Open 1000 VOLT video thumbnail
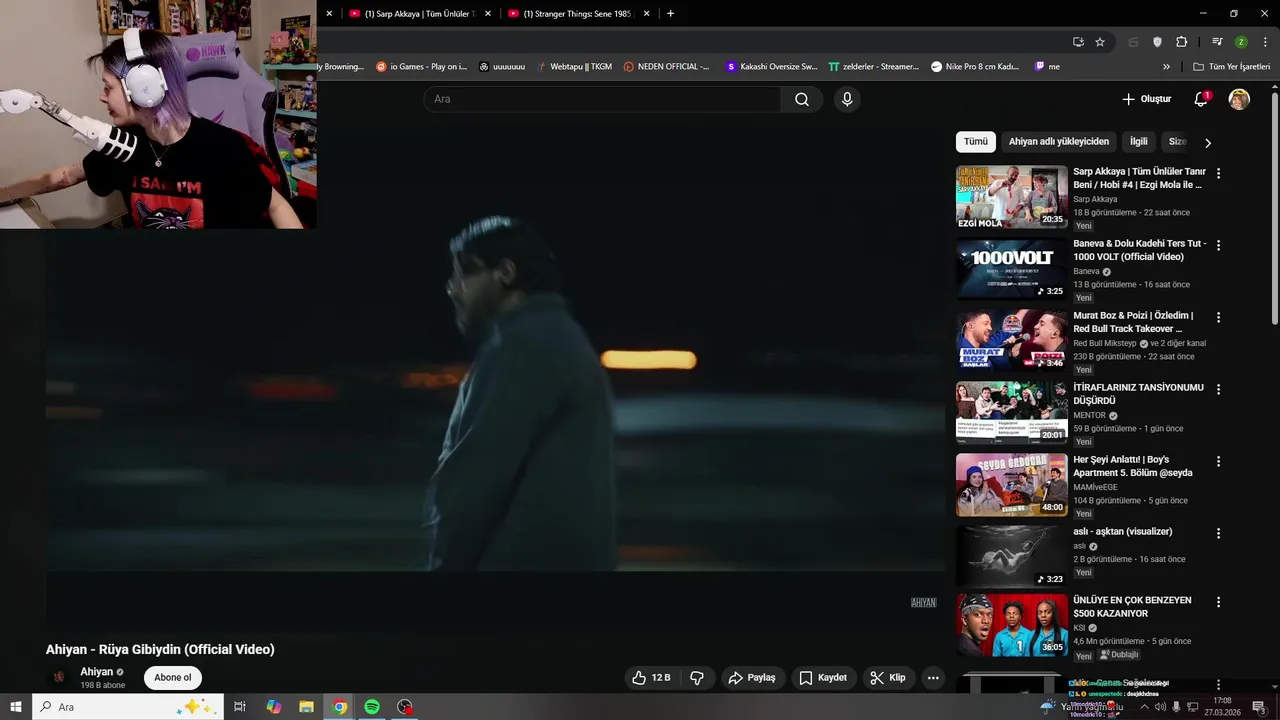This screenshot has height=720, width=1280. (1011, 269)
